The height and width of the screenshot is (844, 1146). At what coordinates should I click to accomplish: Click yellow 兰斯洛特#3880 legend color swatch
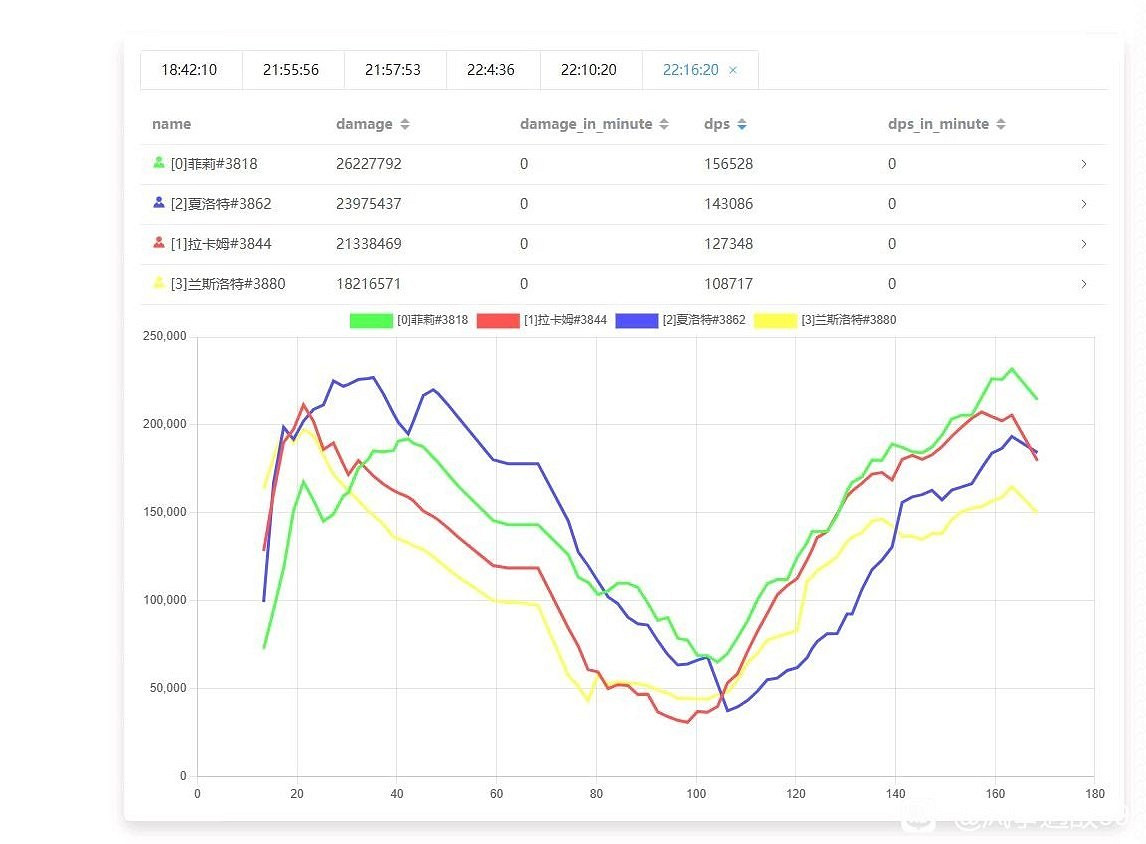pyautogui.click(x=775, y=321)
